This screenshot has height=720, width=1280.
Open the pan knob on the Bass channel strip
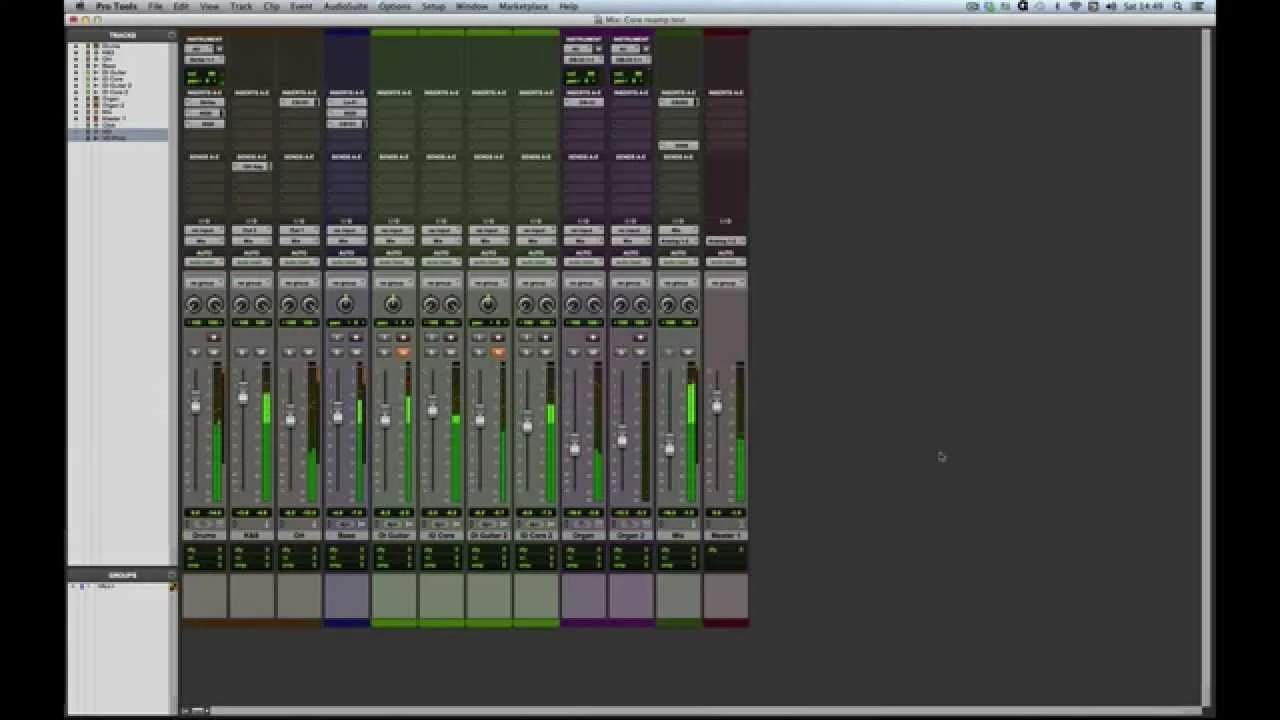(345, 303)
